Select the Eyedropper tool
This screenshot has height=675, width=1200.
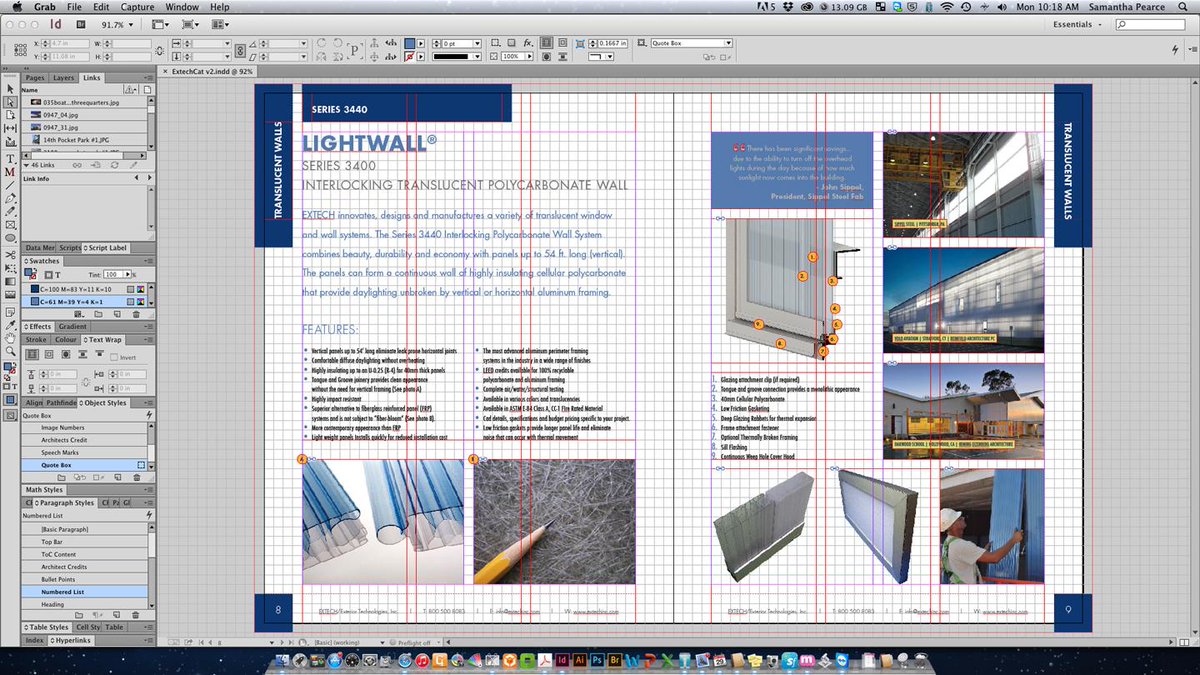(10, 325)
